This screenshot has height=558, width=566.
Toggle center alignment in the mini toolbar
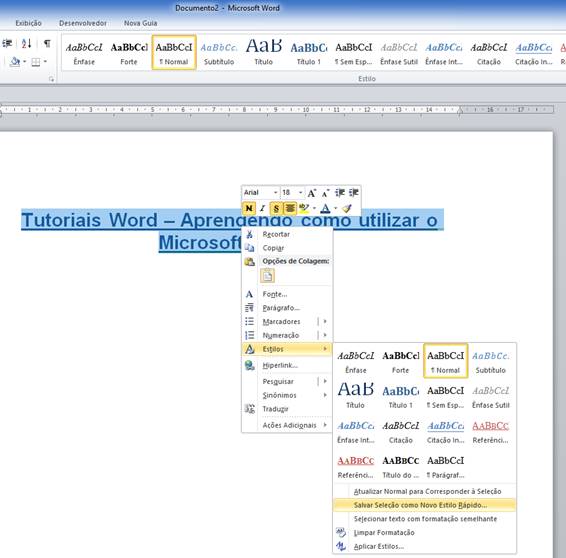(290, 208)
